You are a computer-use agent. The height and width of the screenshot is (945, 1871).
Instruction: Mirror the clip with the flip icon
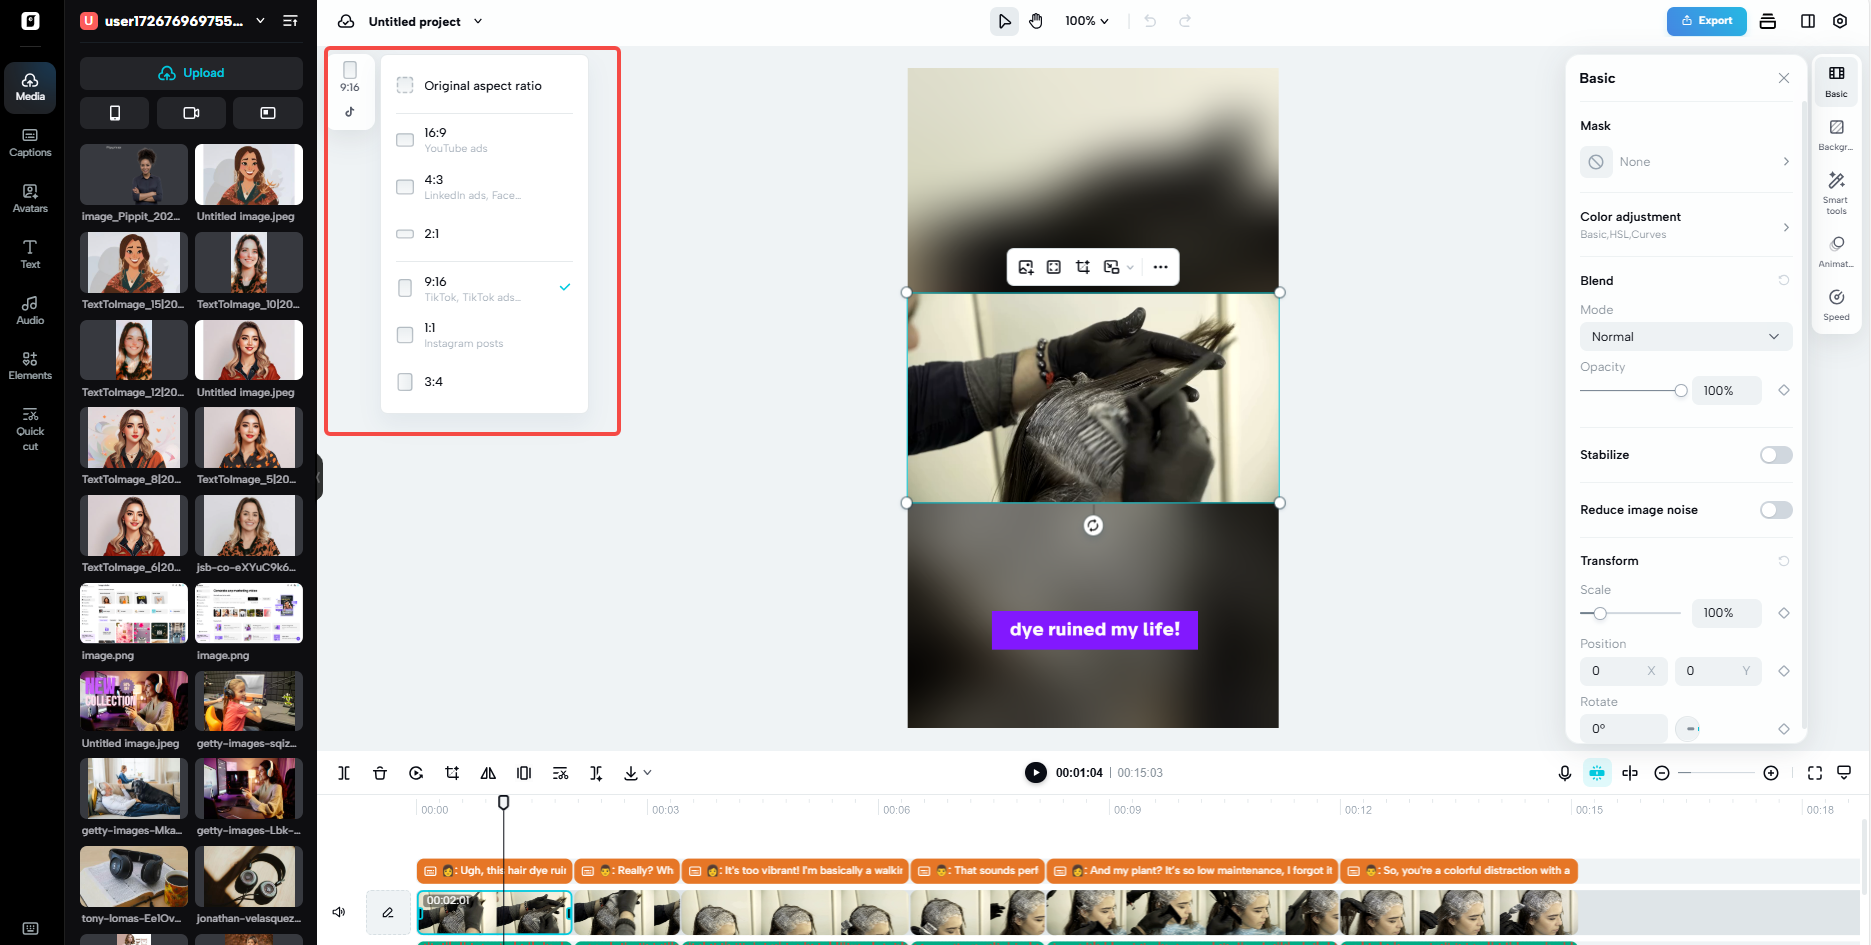click(x=488, y=772)
